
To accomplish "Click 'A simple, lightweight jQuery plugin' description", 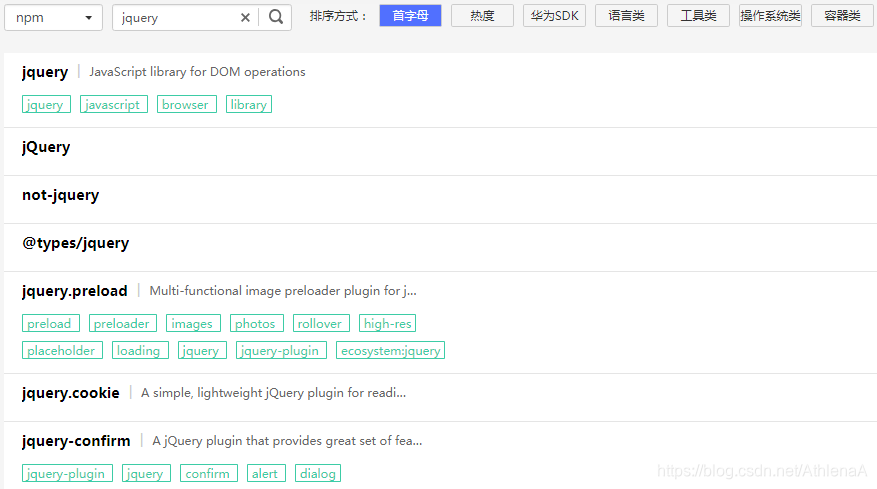I will [274, 393].
